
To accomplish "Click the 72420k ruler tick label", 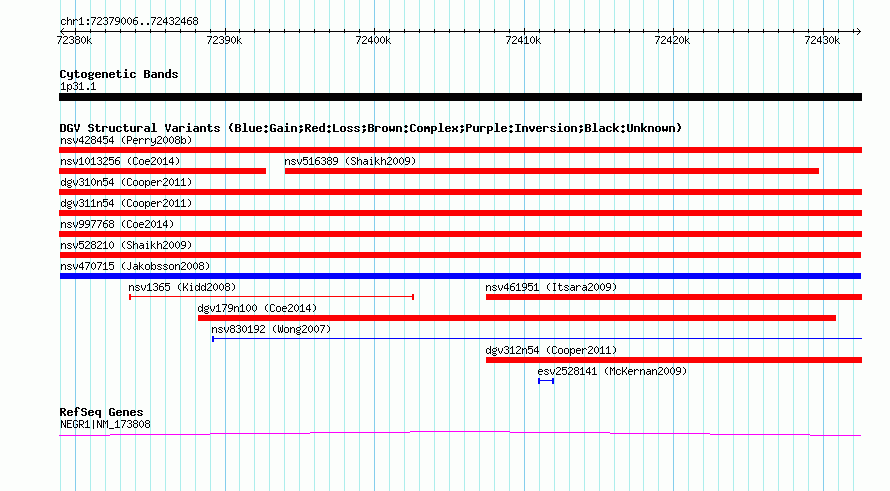I will pos(673,40).
